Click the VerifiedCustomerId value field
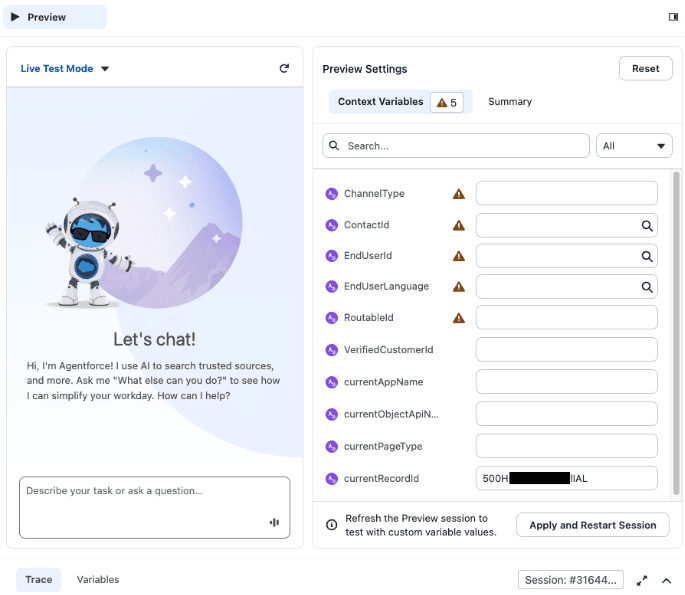 (567, 349)
